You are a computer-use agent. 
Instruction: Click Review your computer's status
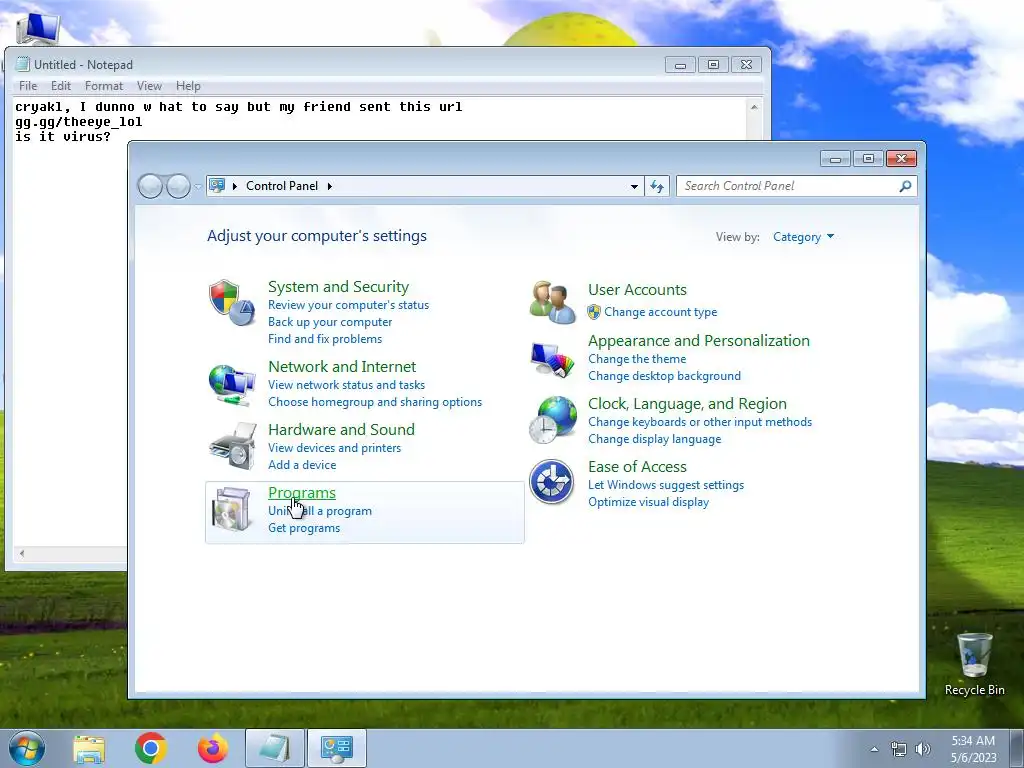coord(348,305)
